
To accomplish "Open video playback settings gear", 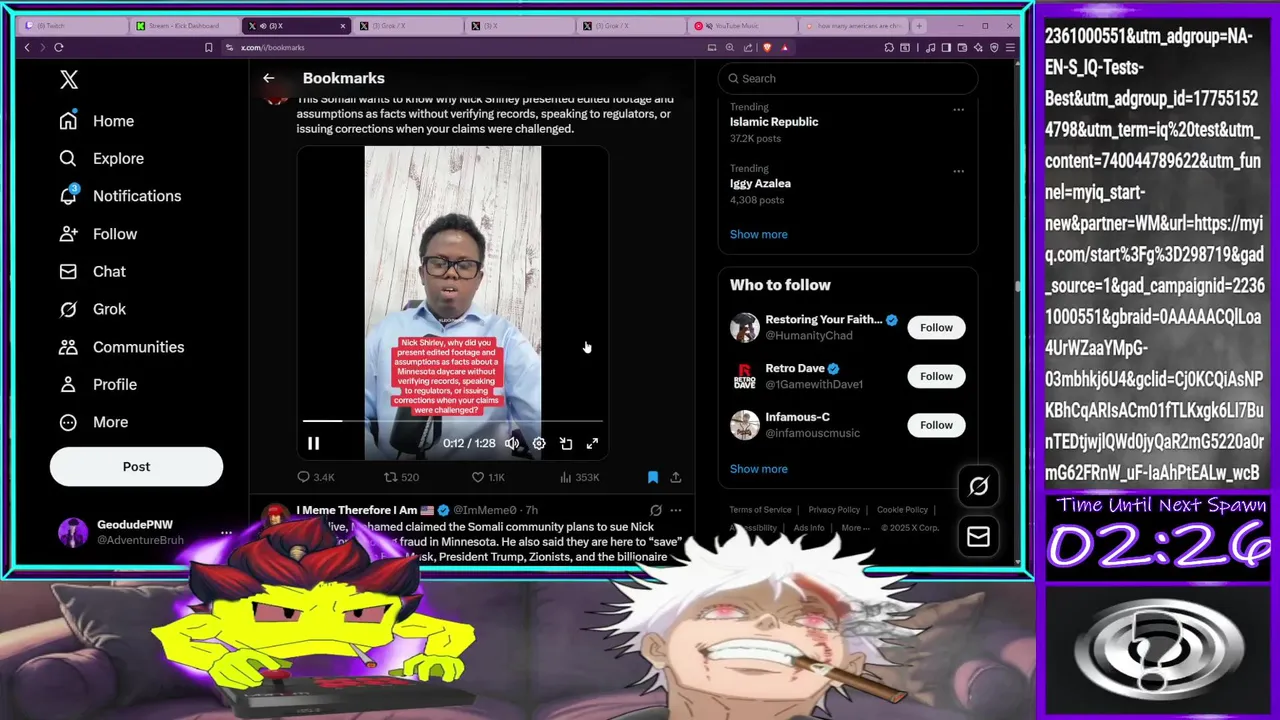I will tap(539, 443).
